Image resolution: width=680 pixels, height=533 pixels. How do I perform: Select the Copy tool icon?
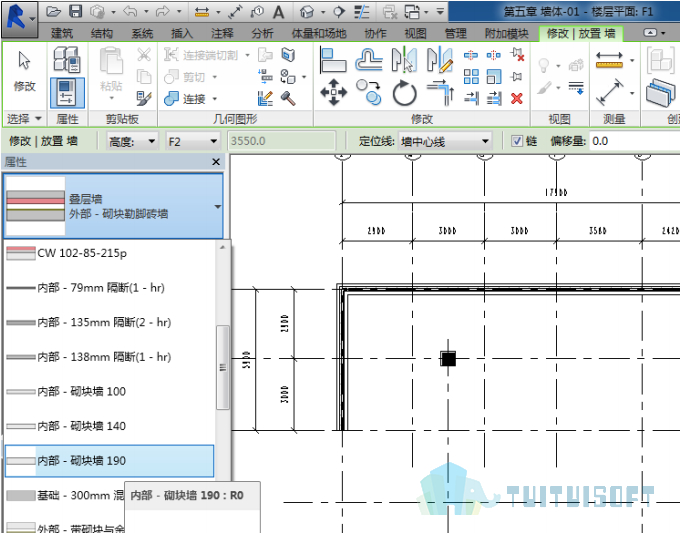[369, 92]
